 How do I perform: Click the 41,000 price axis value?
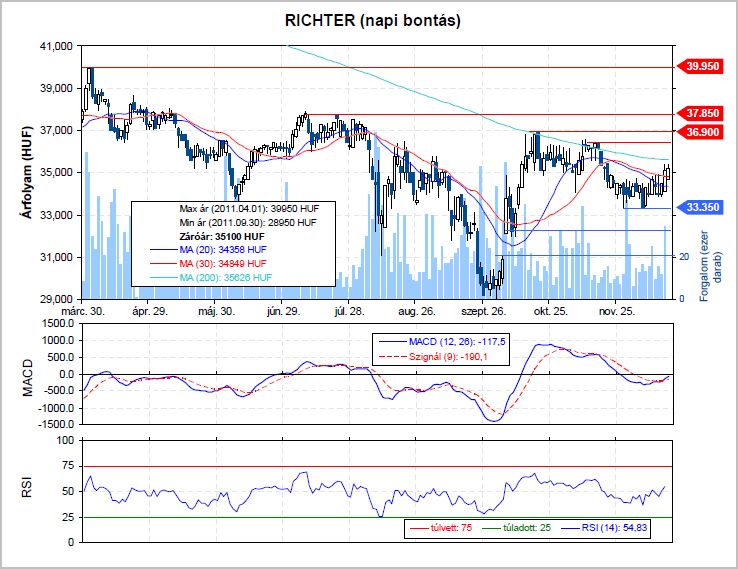[x=56, y=46]
